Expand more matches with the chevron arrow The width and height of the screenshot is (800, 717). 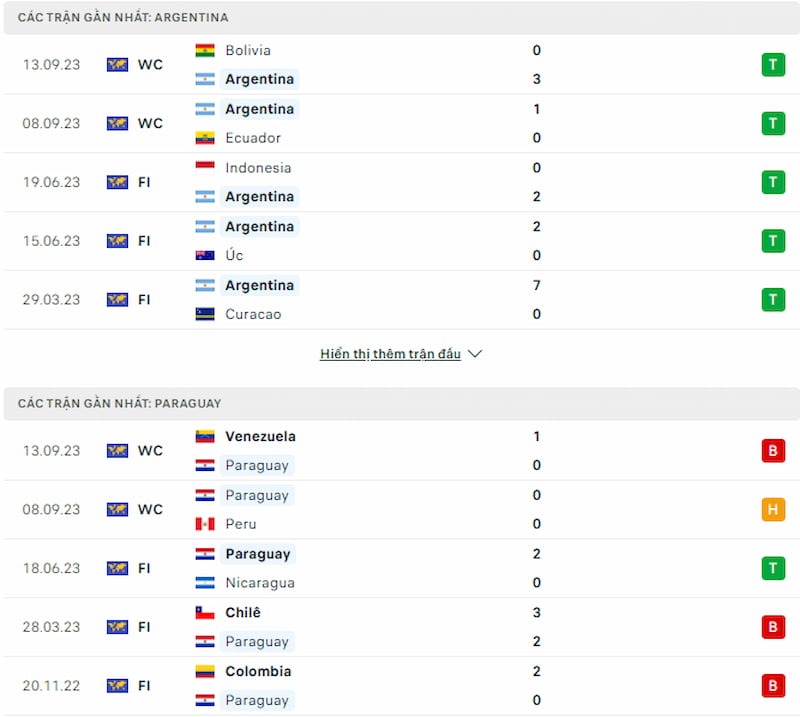coord(475,354)
